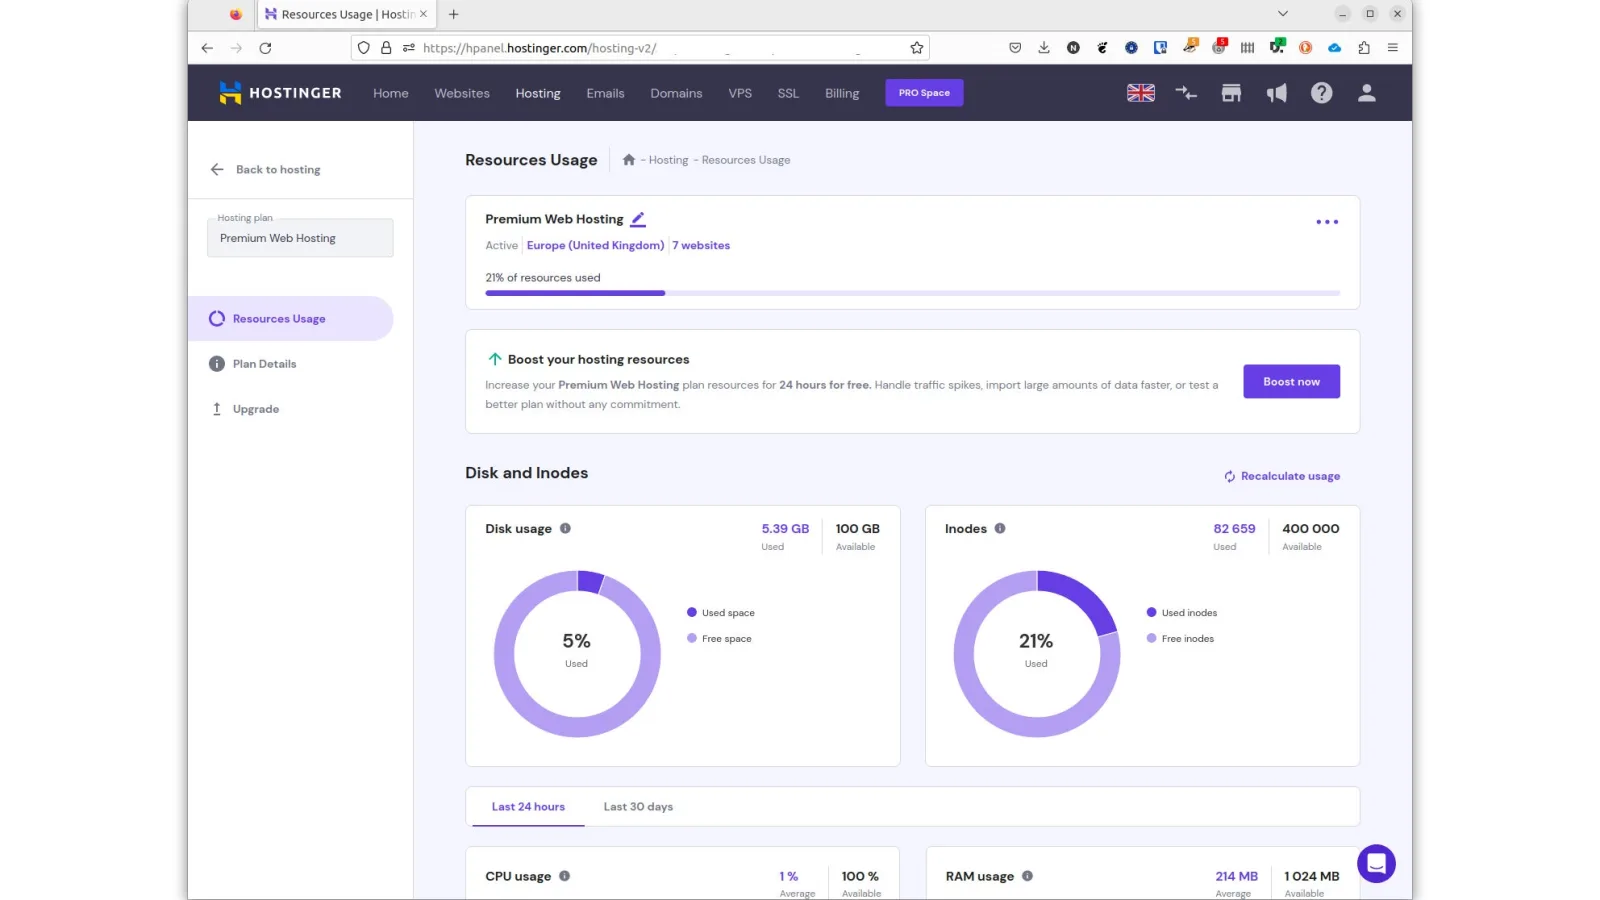Image resolution: width=1600 pixels, height=900 pixels.
Task: Open Firefox downloads panel
Action: coord(1044,48)
